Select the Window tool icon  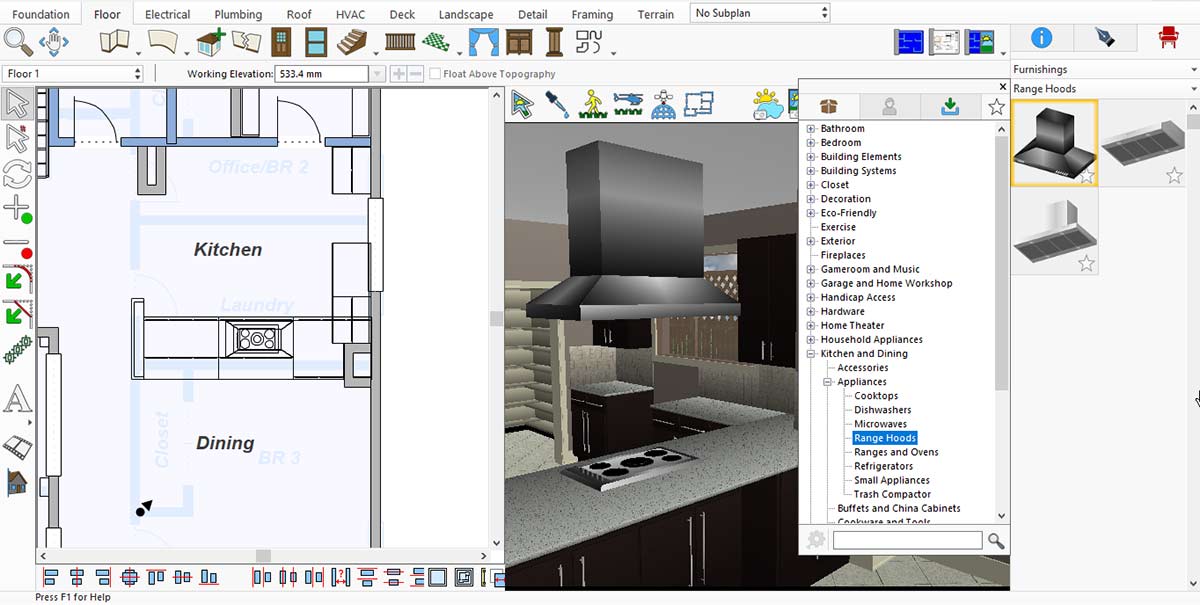[316, 43]
